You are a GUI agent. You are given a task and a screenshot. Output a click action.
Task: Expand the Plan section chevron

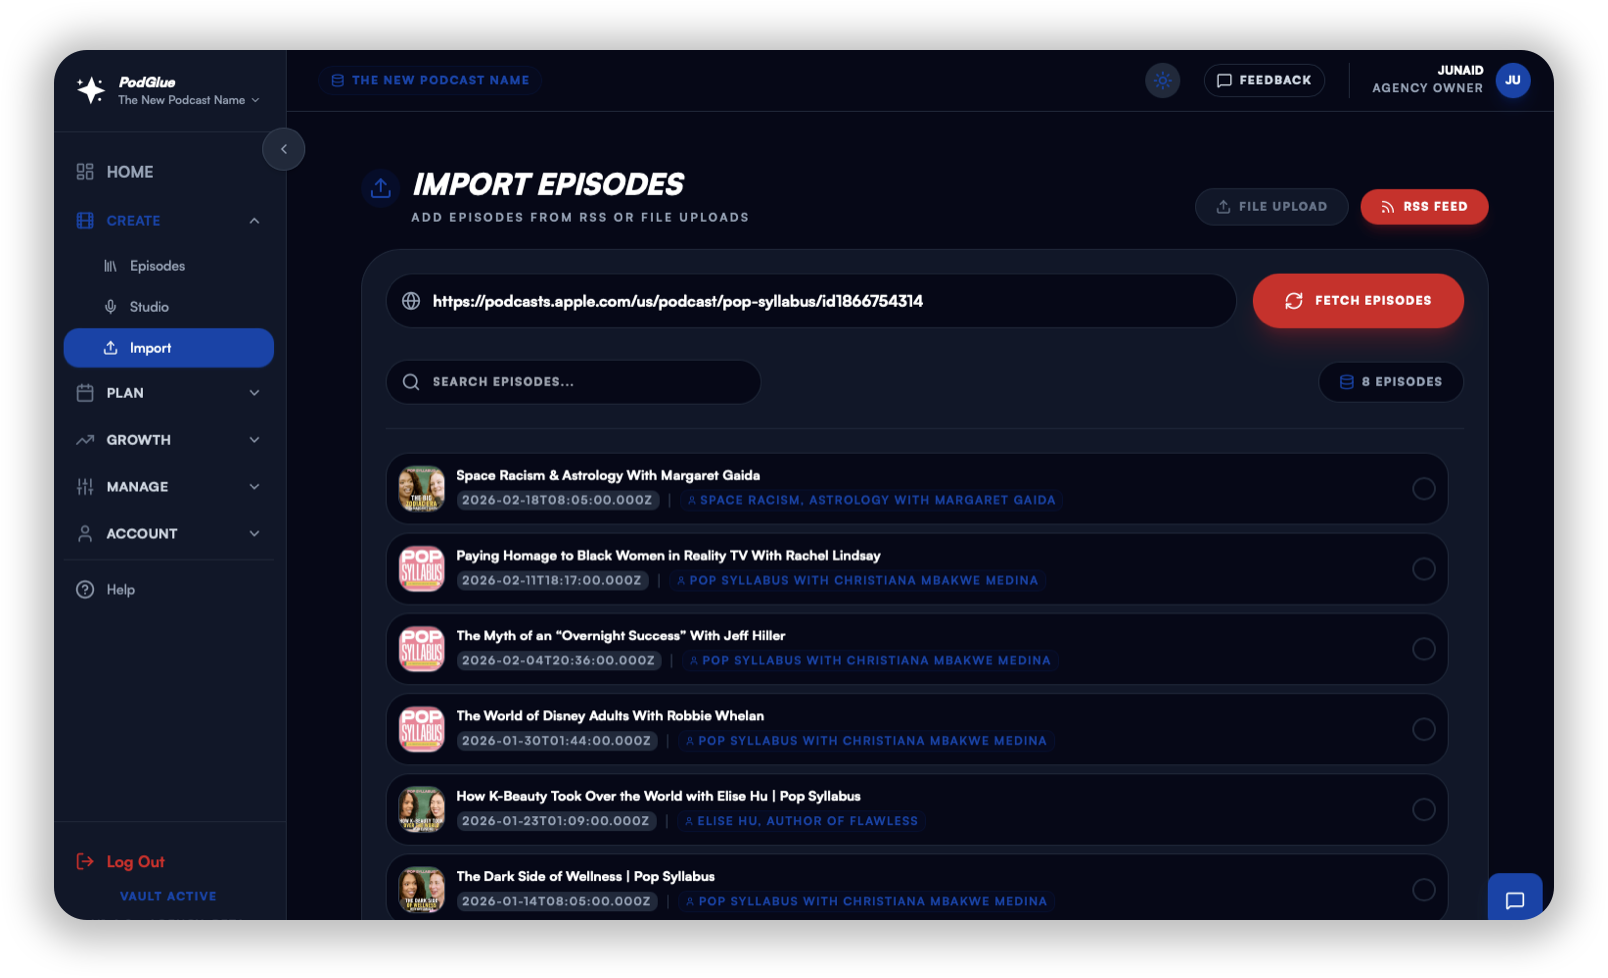(254, 393)
